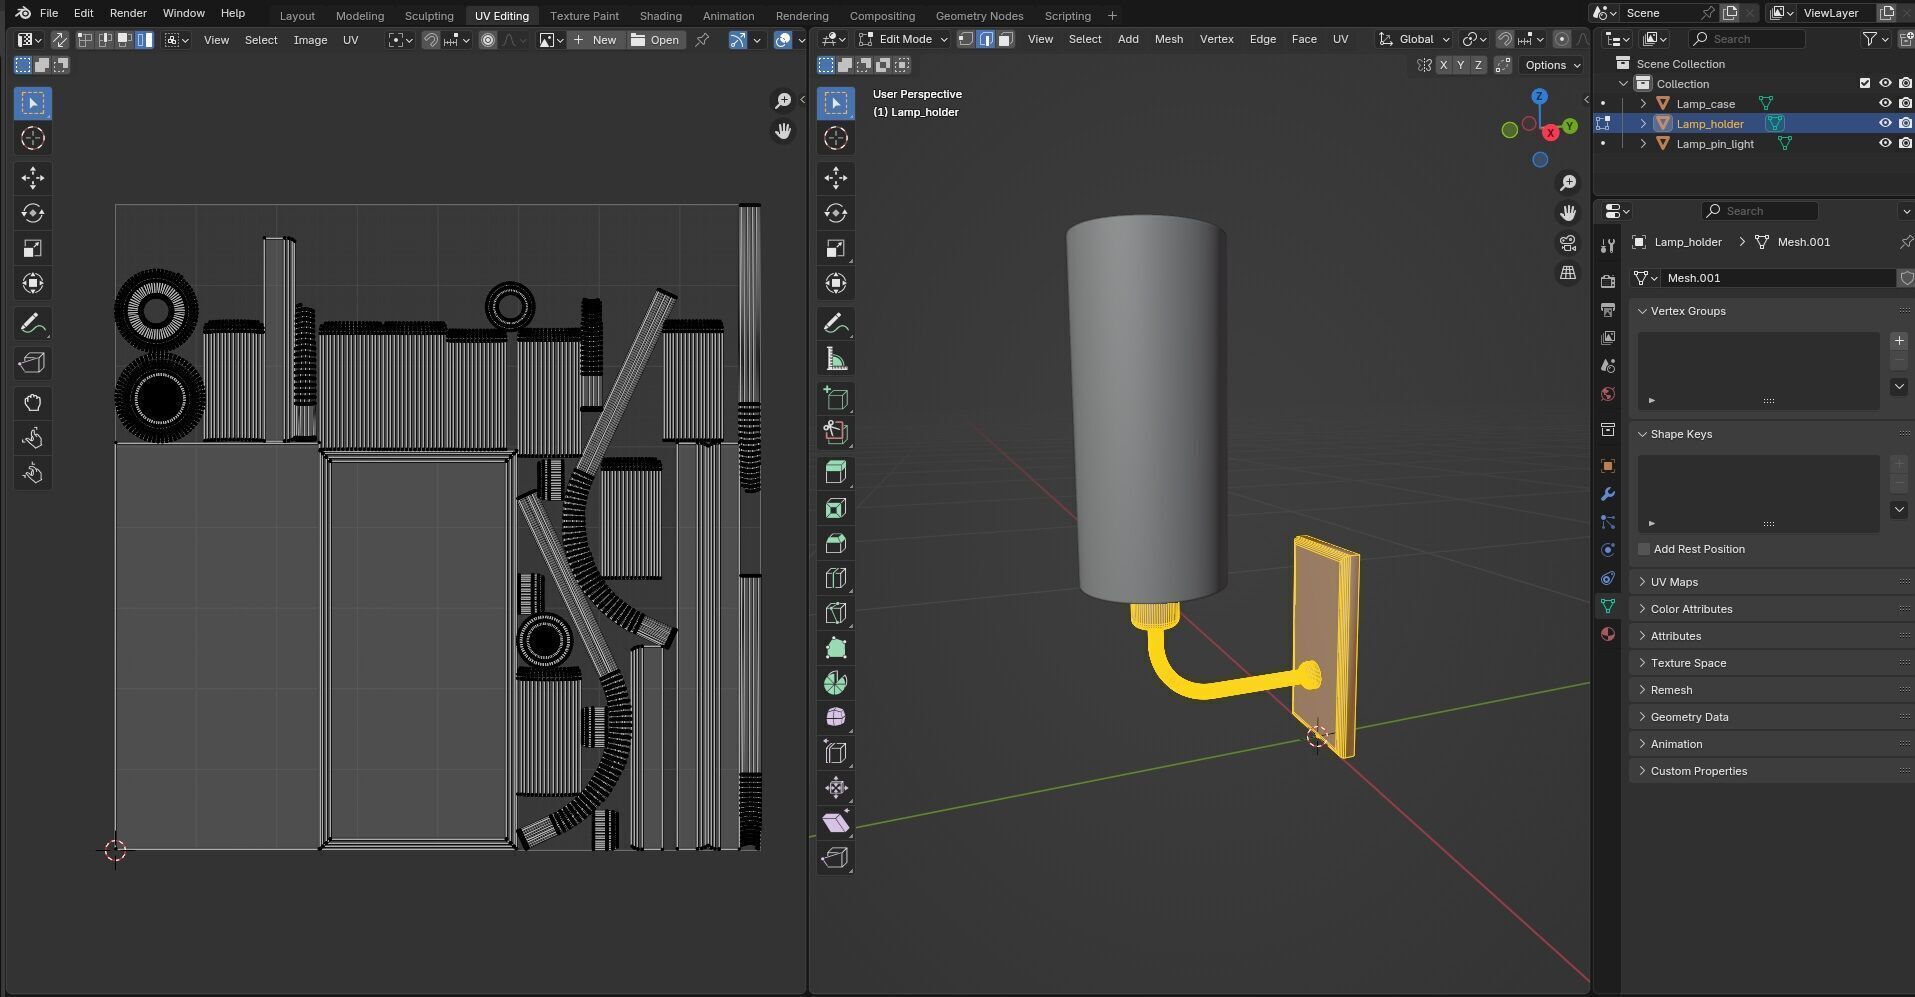Toggle visibility of Lamp_pin_light object
This screenshot has height=997, width=1915.
pos(1885,144)
